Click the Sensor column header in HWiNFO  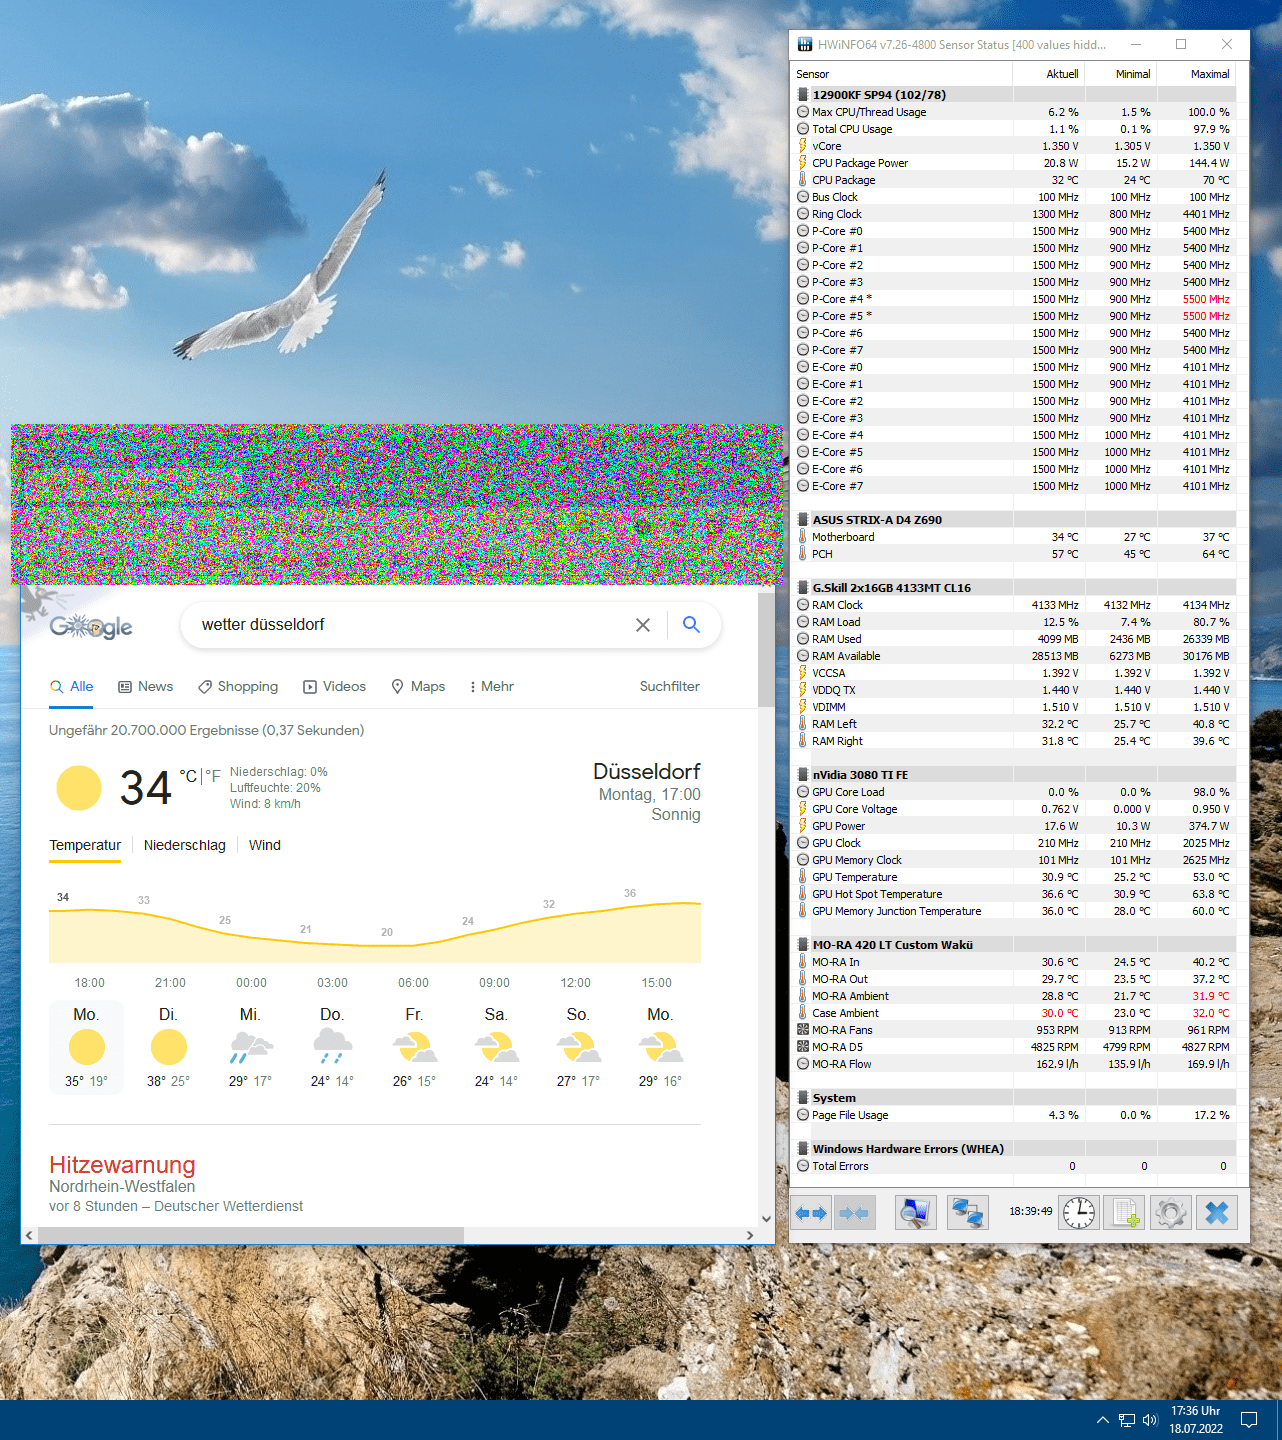pyautogui.click(x=902, y=74)
